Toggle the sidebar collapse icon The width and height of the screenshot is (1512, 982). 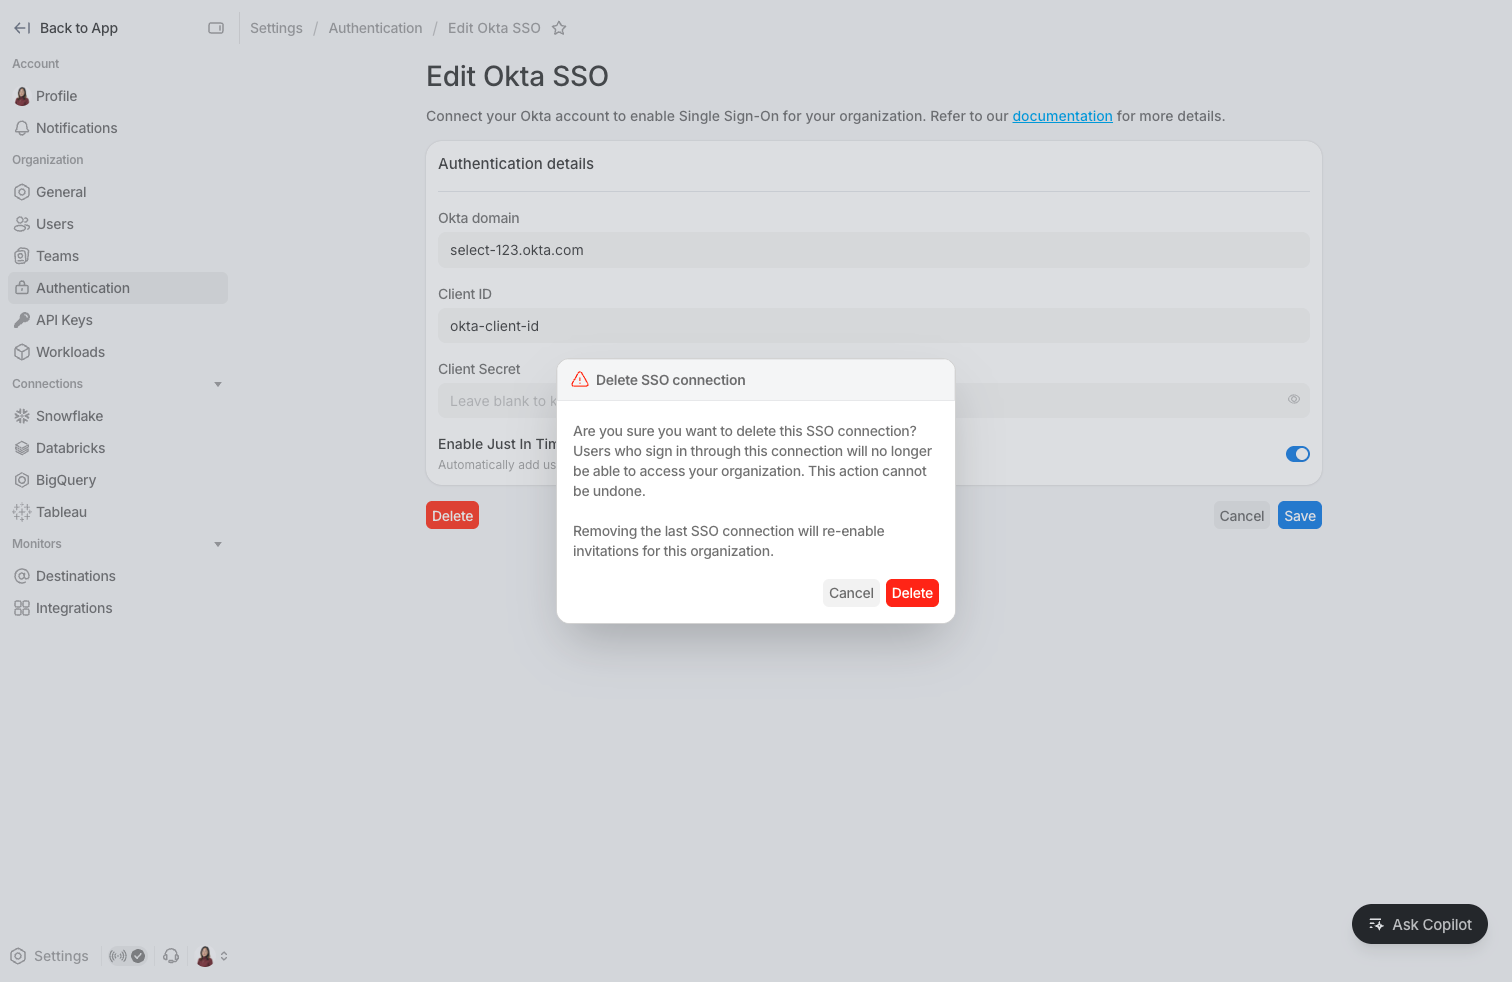tap(216, 28)
